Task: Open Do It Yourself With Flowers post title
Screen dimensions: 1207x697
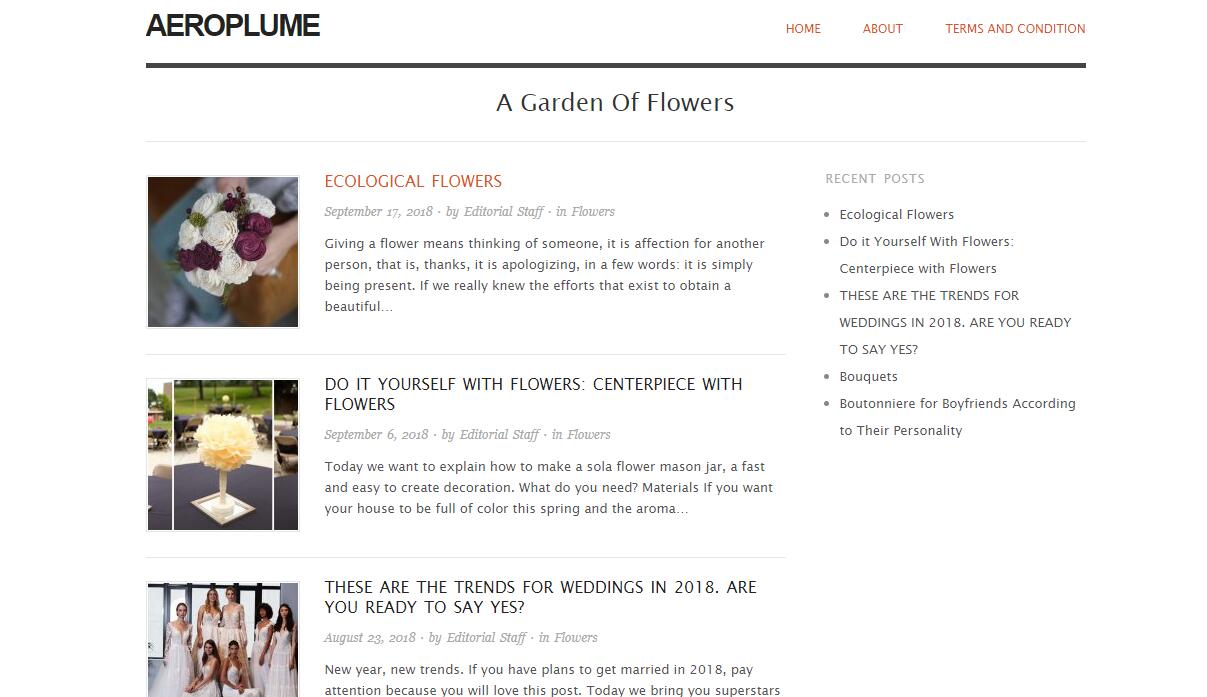Action: (534, 394)
